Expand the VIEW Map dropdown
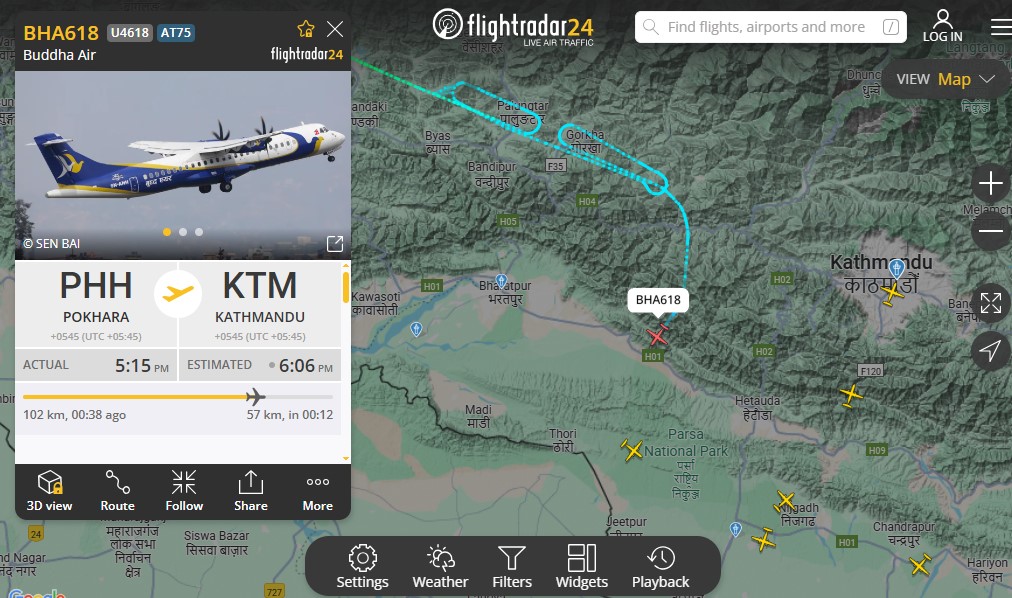Screen dimensions: 1012x598 [x=946, y=79]
